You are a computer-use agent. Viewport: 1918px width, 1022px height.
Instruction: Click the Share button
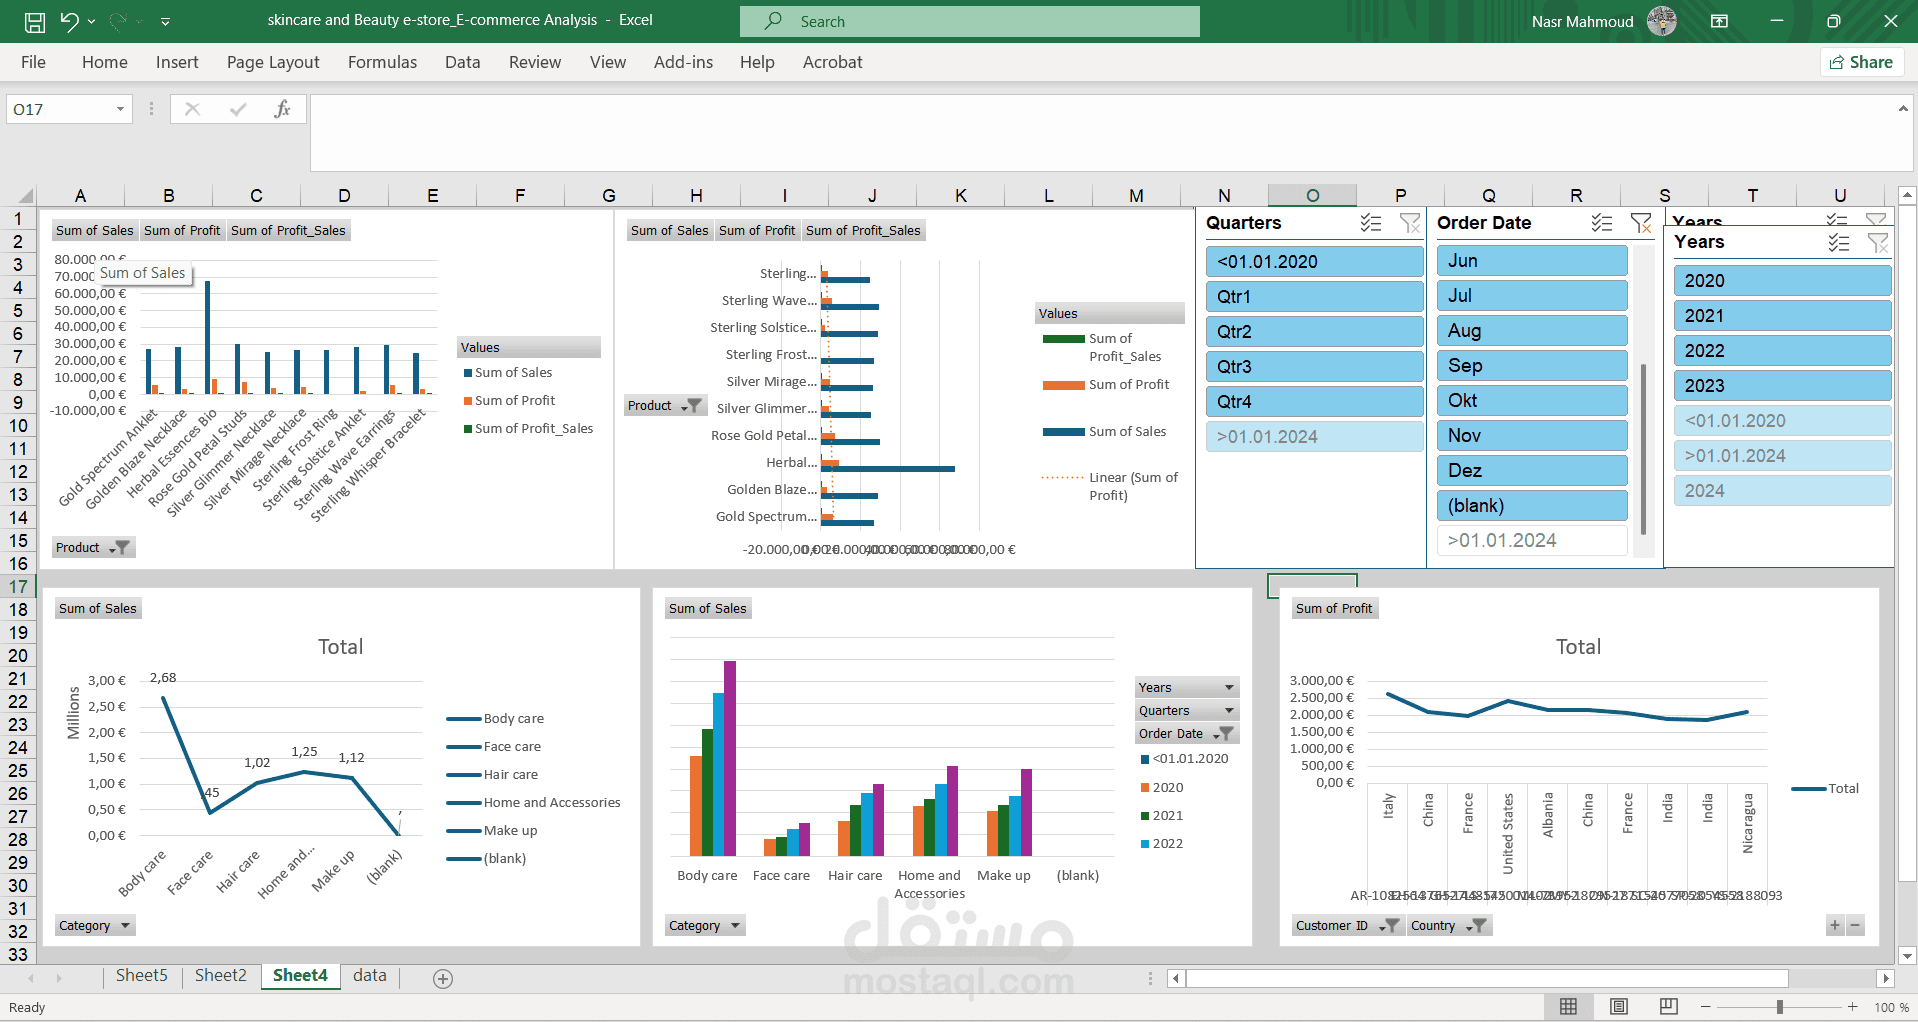tap(1861, 62)
